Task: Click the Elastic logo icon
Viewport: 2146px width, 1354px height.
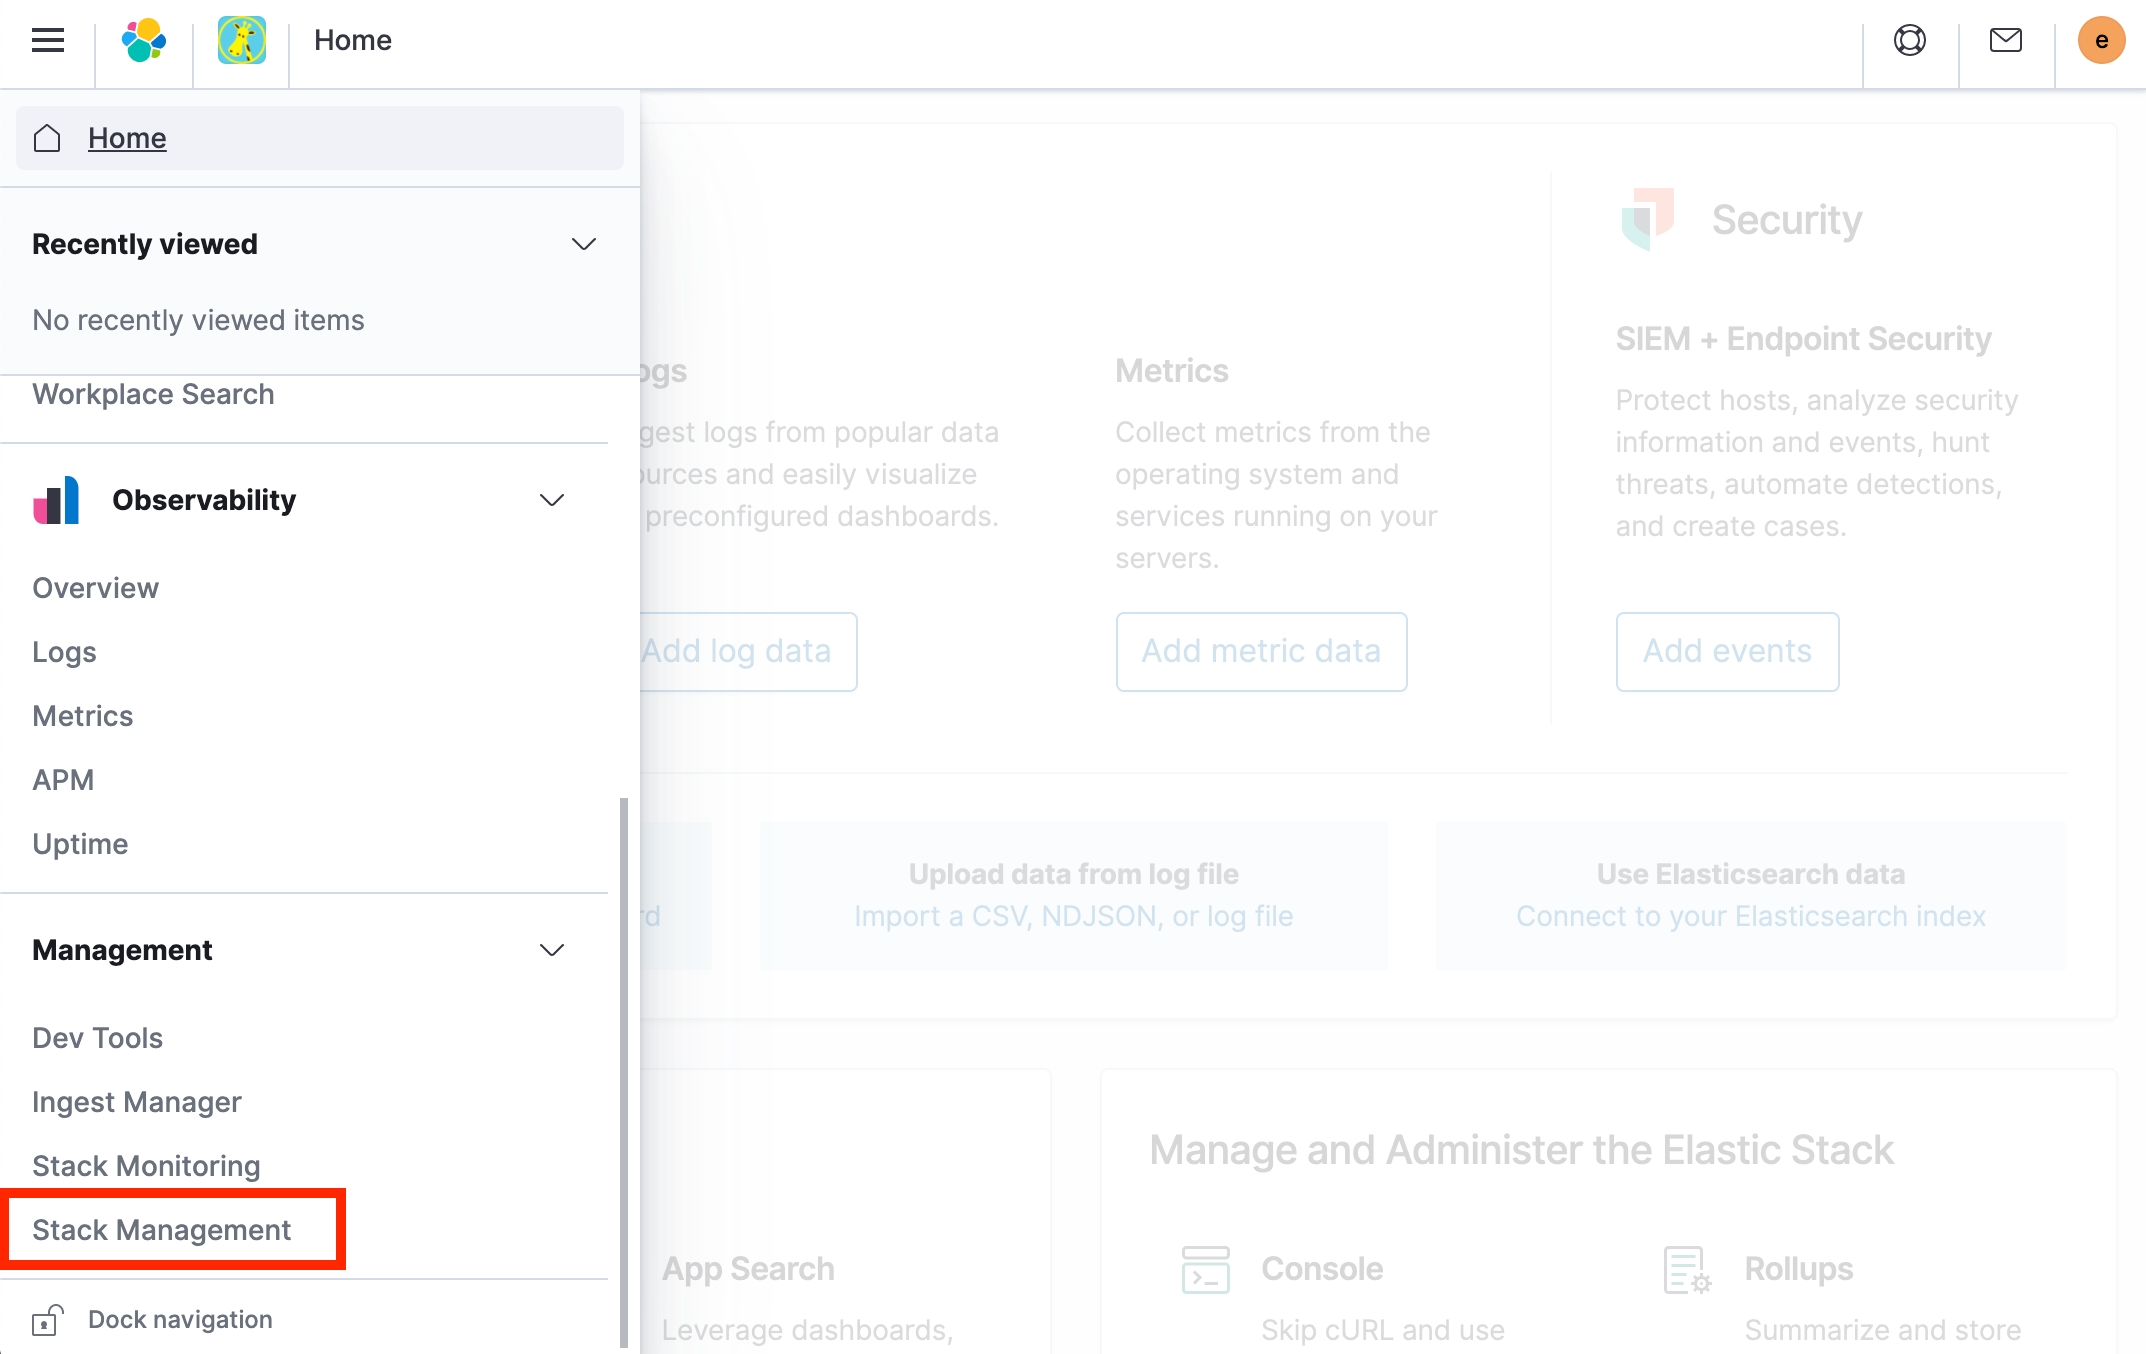Action: coord(144,40)
